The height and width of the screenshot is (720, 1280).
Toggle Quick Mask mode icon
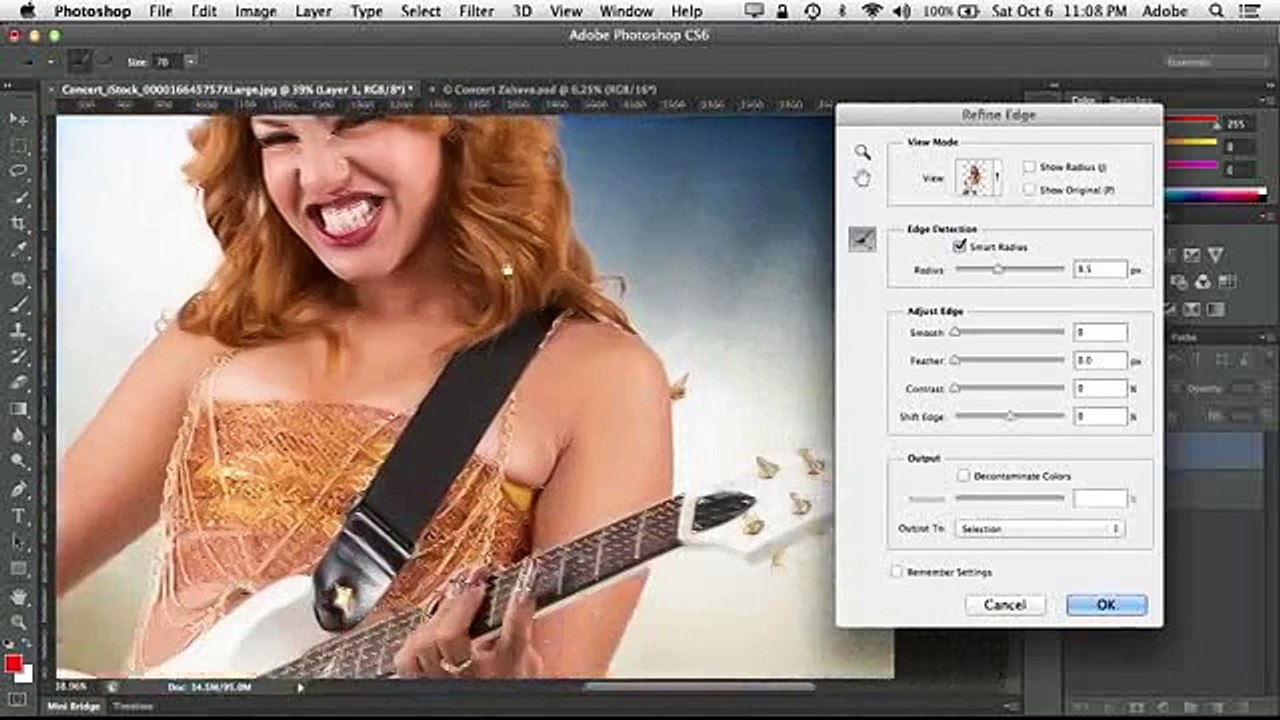coord(18,699)
